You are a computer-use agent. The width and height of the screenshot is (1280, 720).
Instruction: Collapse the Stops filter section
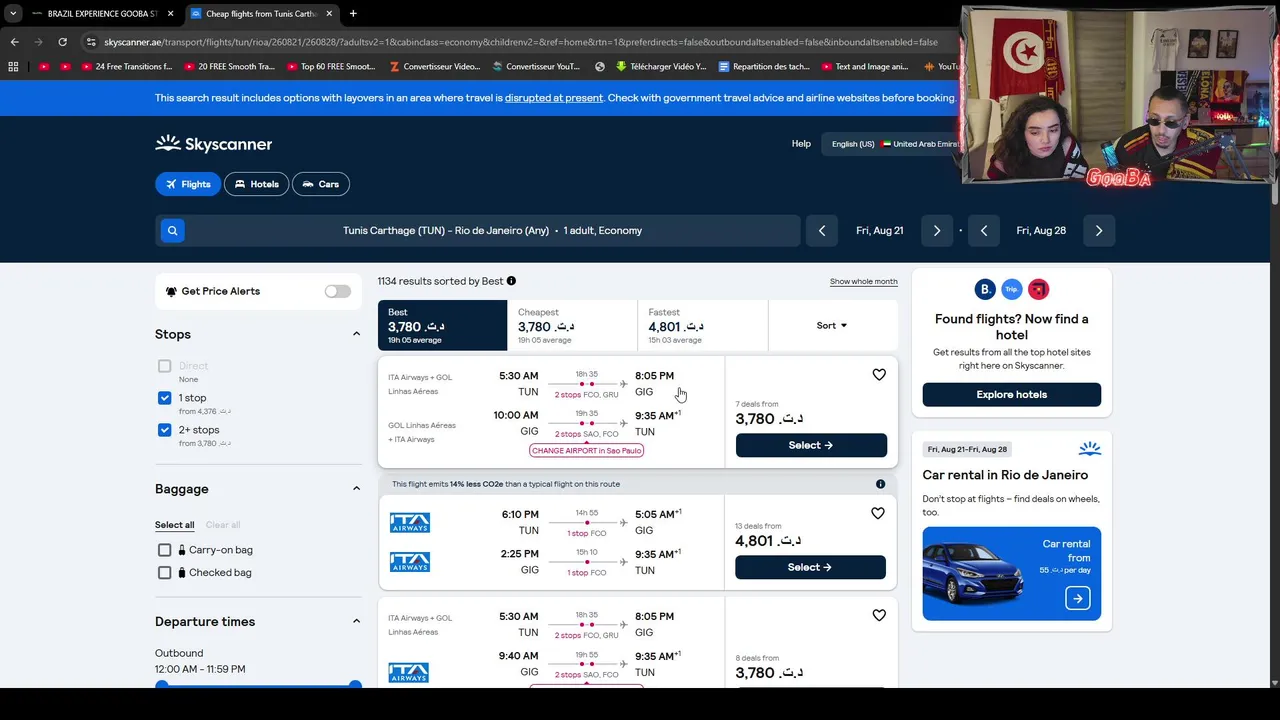(x=356, y=334)
